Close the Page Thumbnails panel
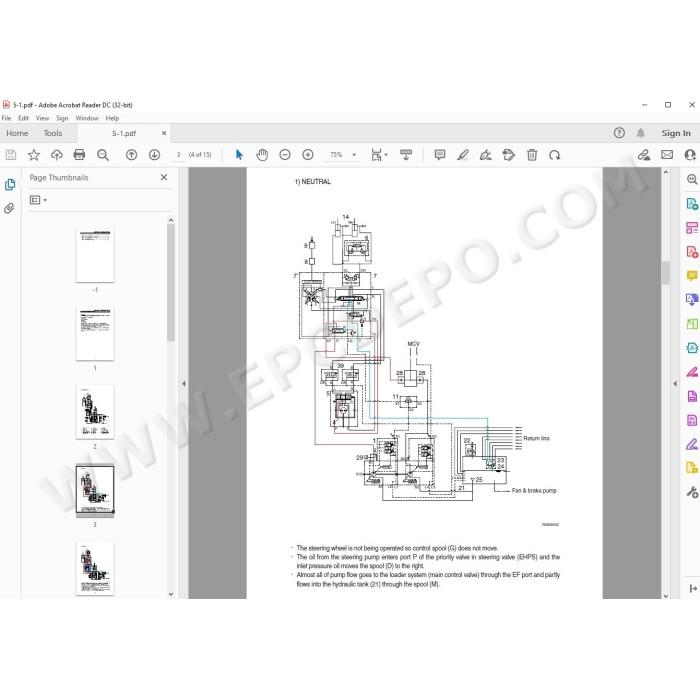 [164, 177]
